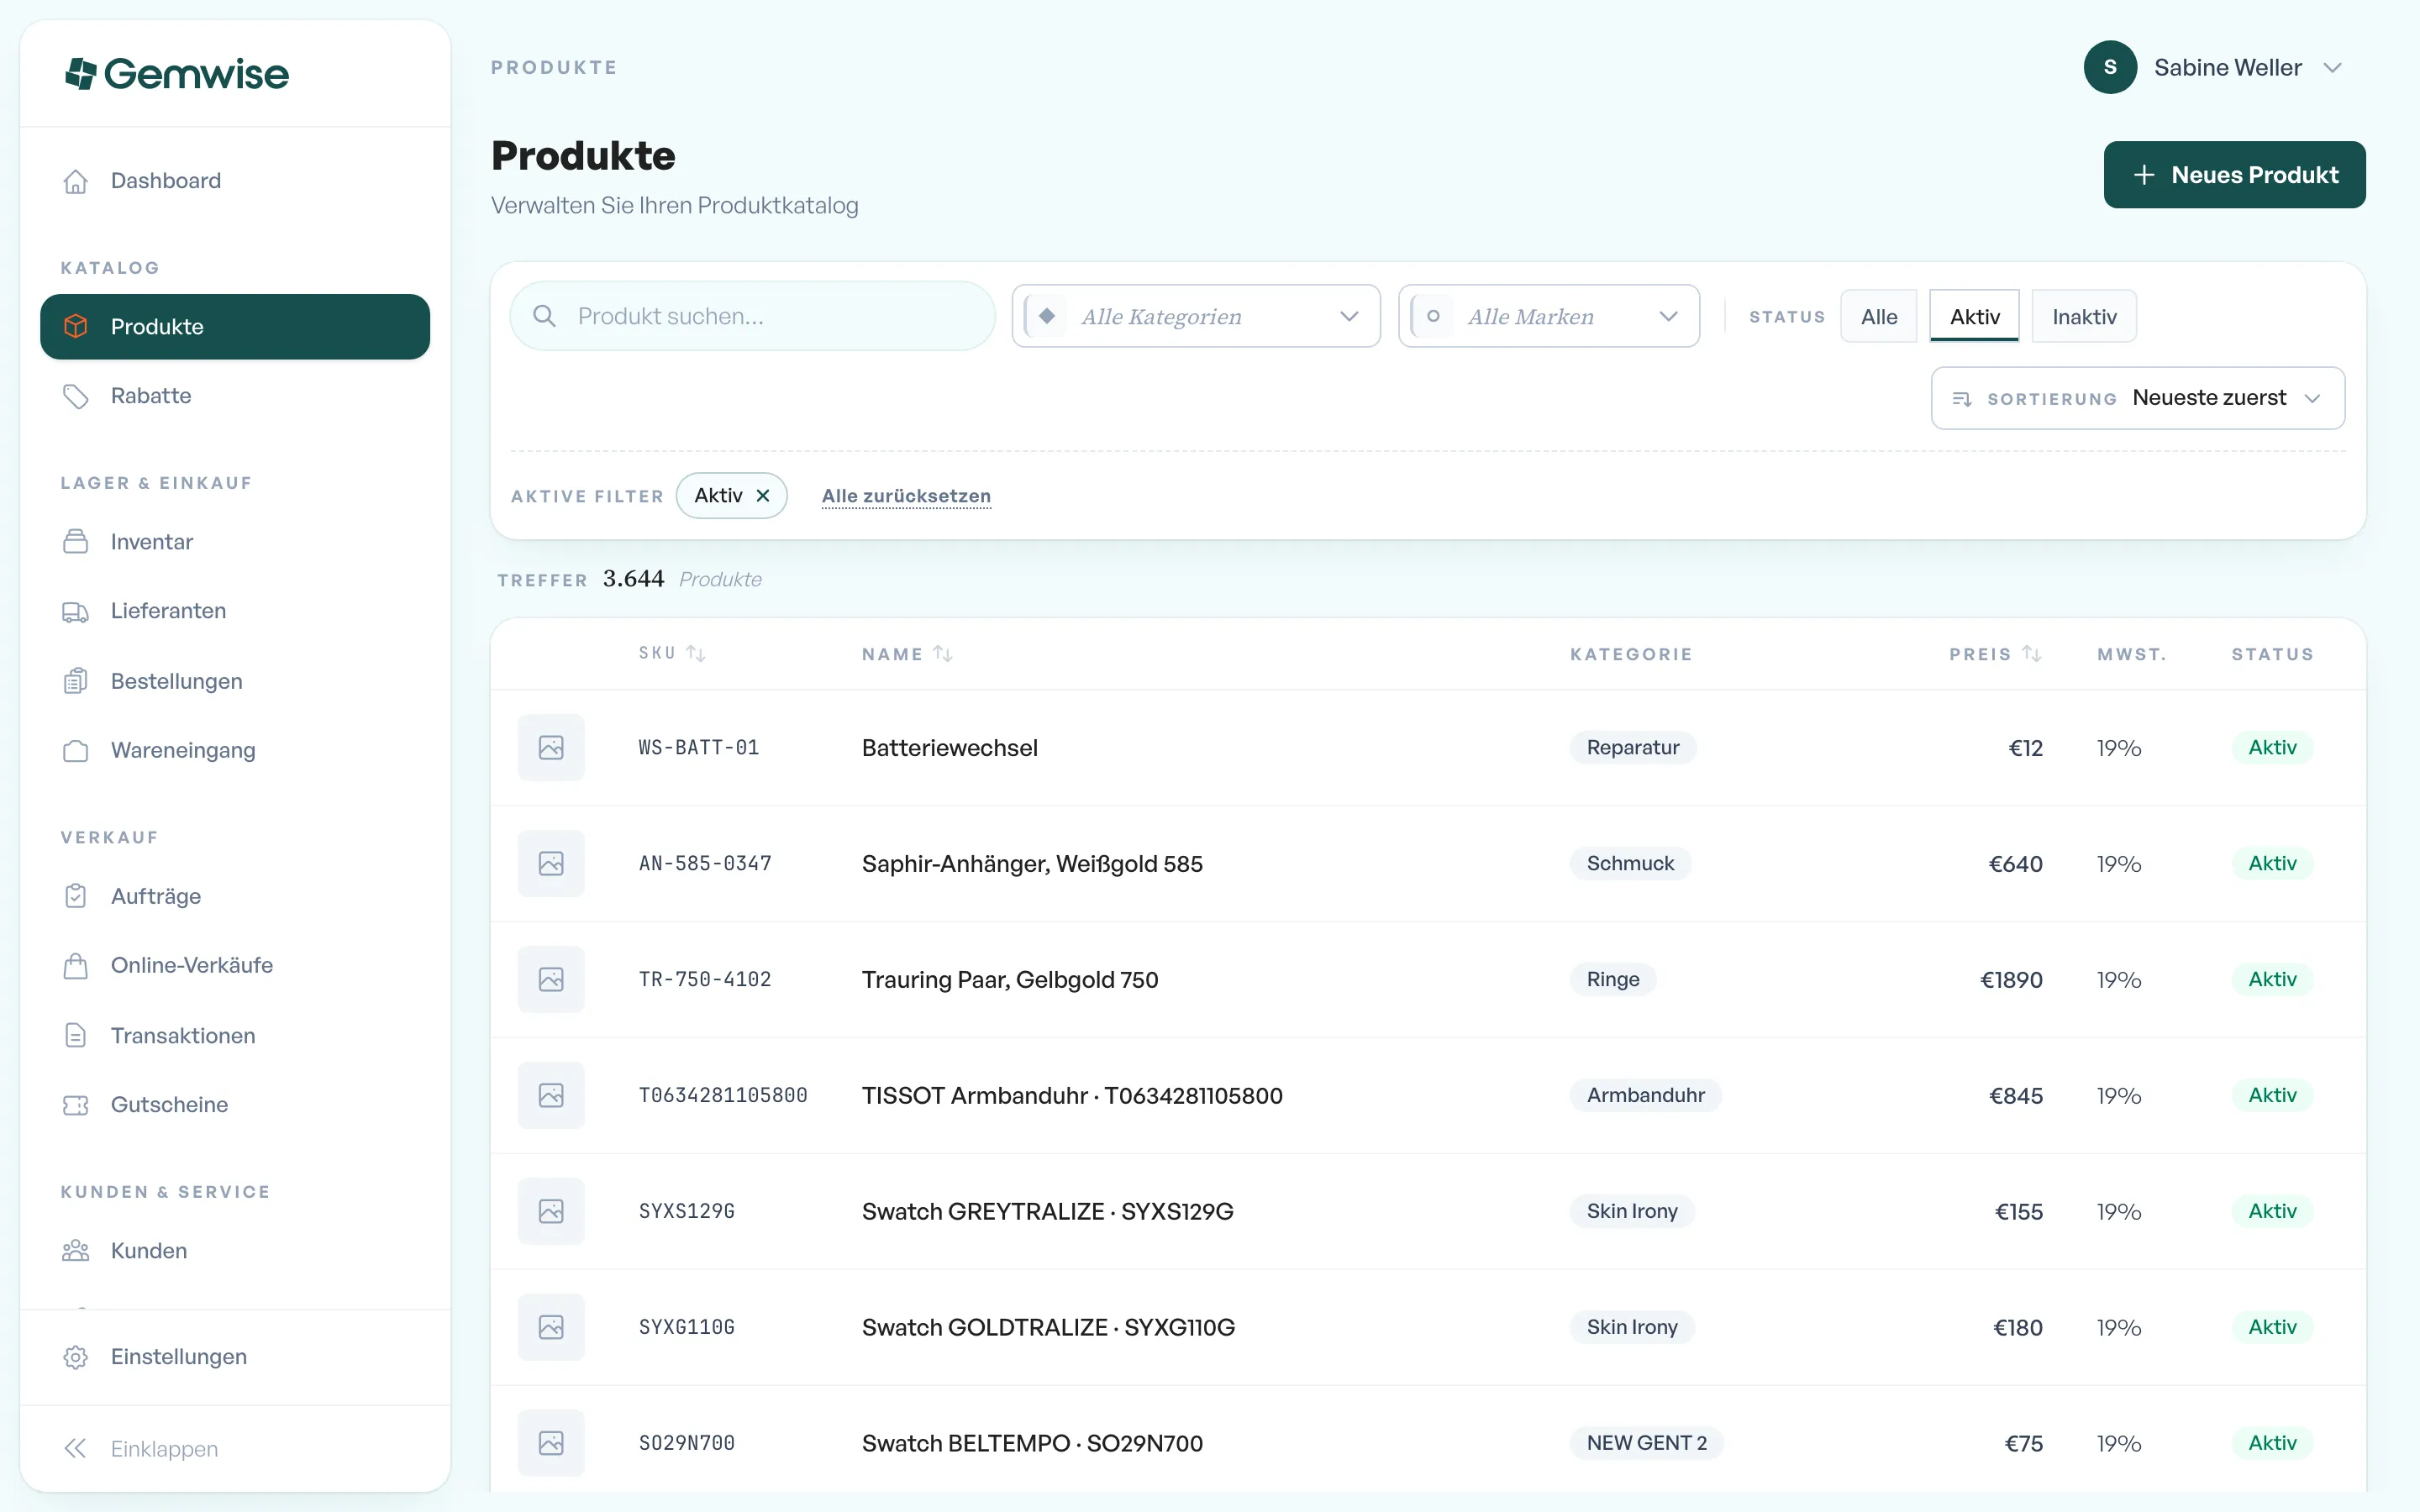This screenshot has height=1512, width=2420.
Task: Click Swatch GOLDTRALIZE · SYXG110G name
Action: (x=1048, y=1327)
